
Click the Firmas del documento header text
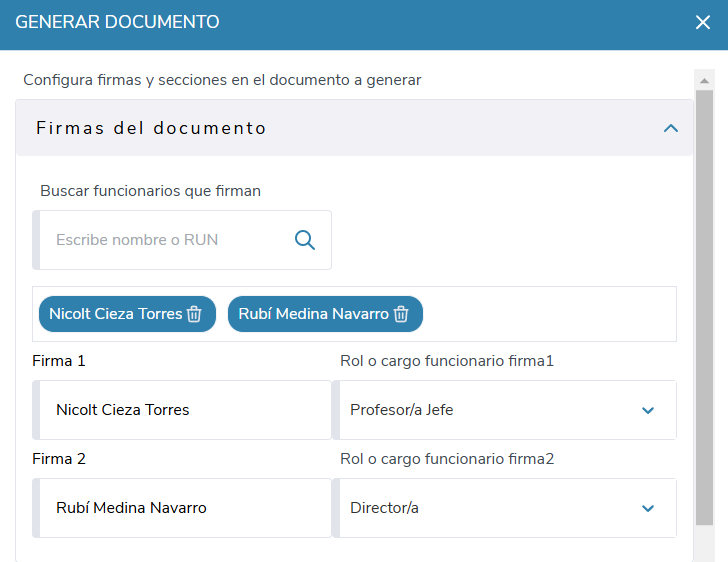151,128
